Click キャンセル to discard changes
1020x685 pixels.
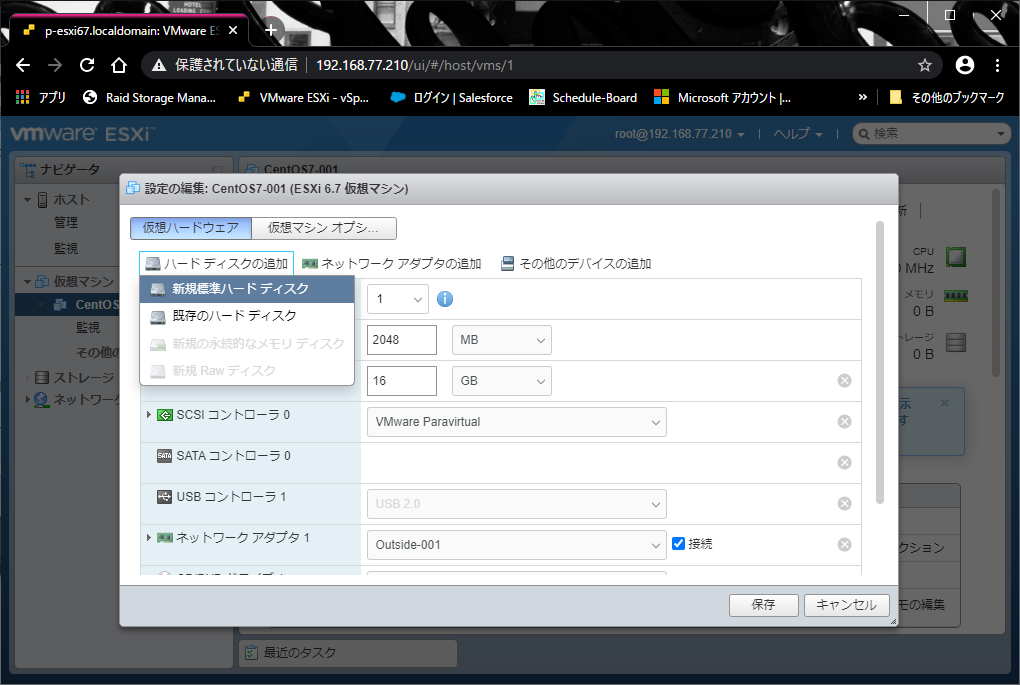[x=847, y=605]
